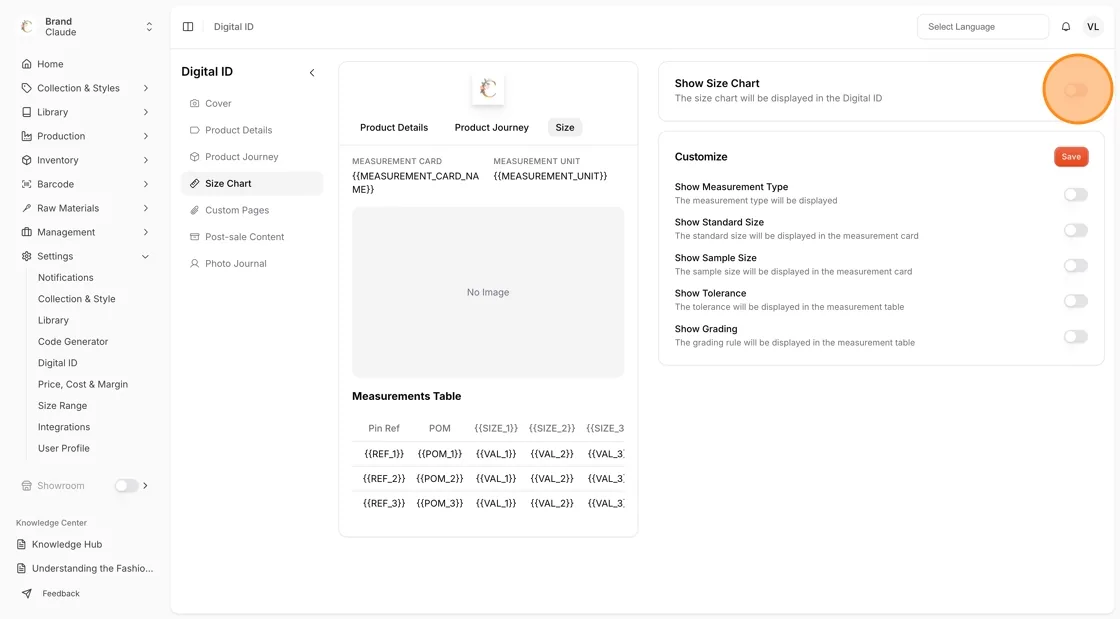The image size is (1120, 619).
Task: Click the Home icon in sidebar
Action: click(x=26, y=64)
